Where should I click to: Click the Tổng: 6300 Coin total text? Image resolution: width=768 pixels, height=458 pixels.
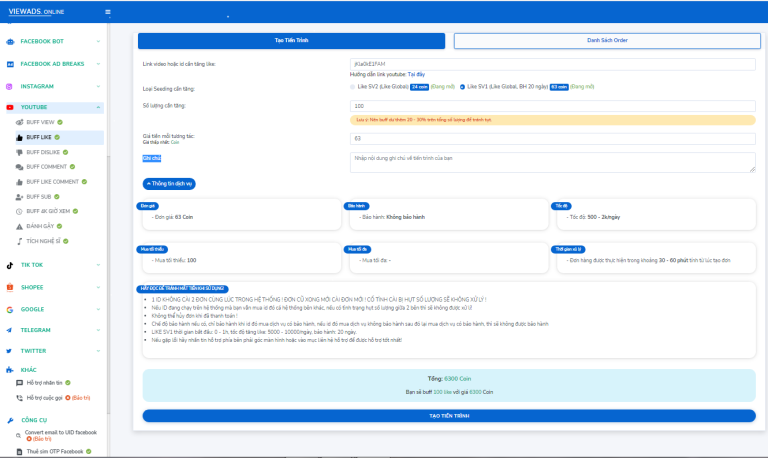coord(449,379)
